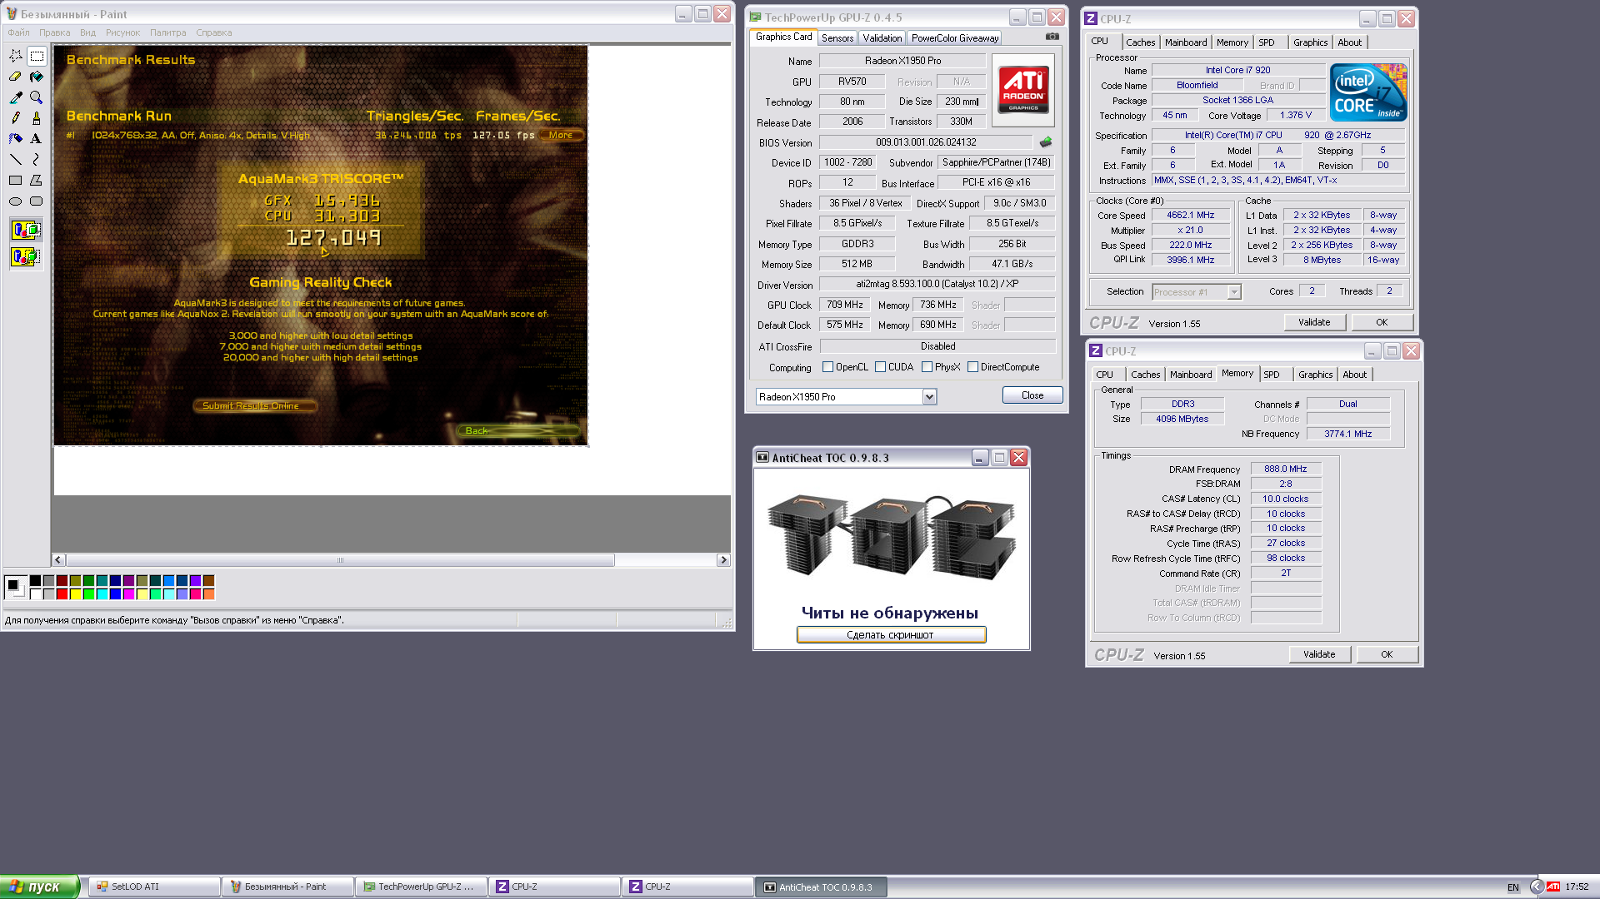Screen dimensions: 1600x899
Task: Open the Radeon X1950 Pro card dropdown
Action: tap(929, 397)
